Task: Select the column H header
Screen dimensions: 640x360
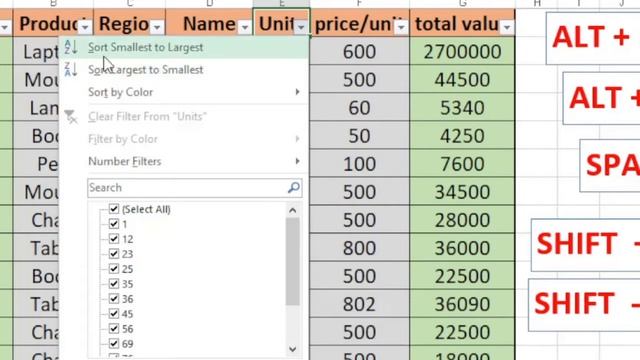Action: 538,4
